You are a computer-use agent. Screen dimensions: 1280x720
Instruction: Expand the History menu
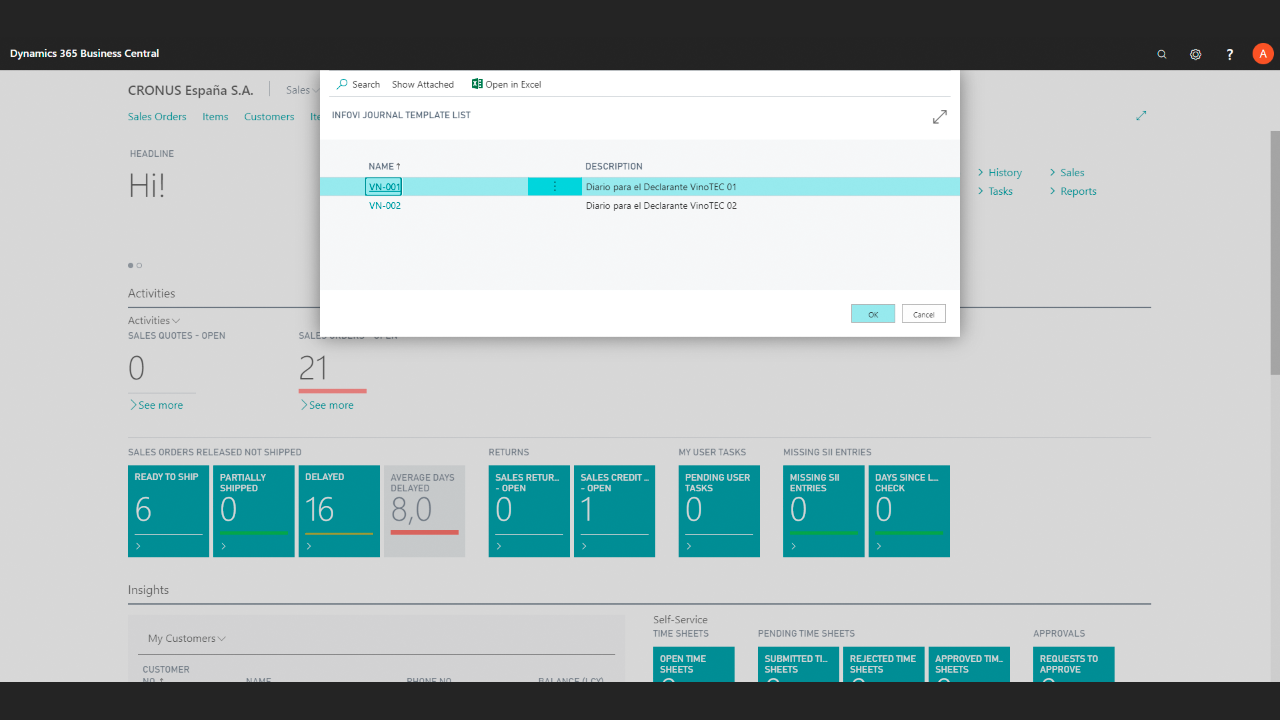(1000, 173)
